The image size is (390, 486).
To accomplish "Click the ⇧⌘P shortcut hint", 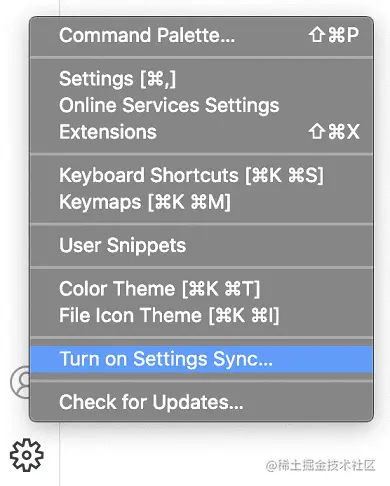I will [334, 35].
